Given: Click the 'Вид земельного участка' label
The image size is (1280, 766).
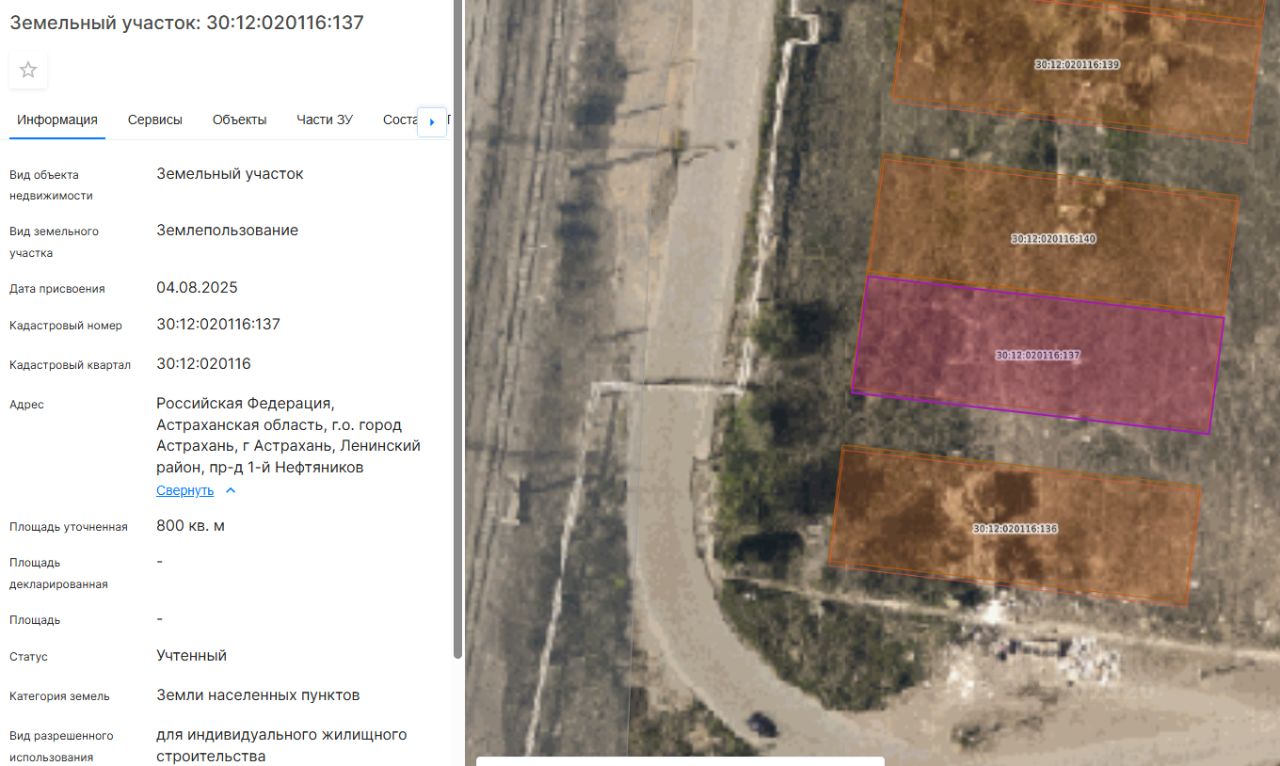Looking at the screenshot, I should point(54,242).
